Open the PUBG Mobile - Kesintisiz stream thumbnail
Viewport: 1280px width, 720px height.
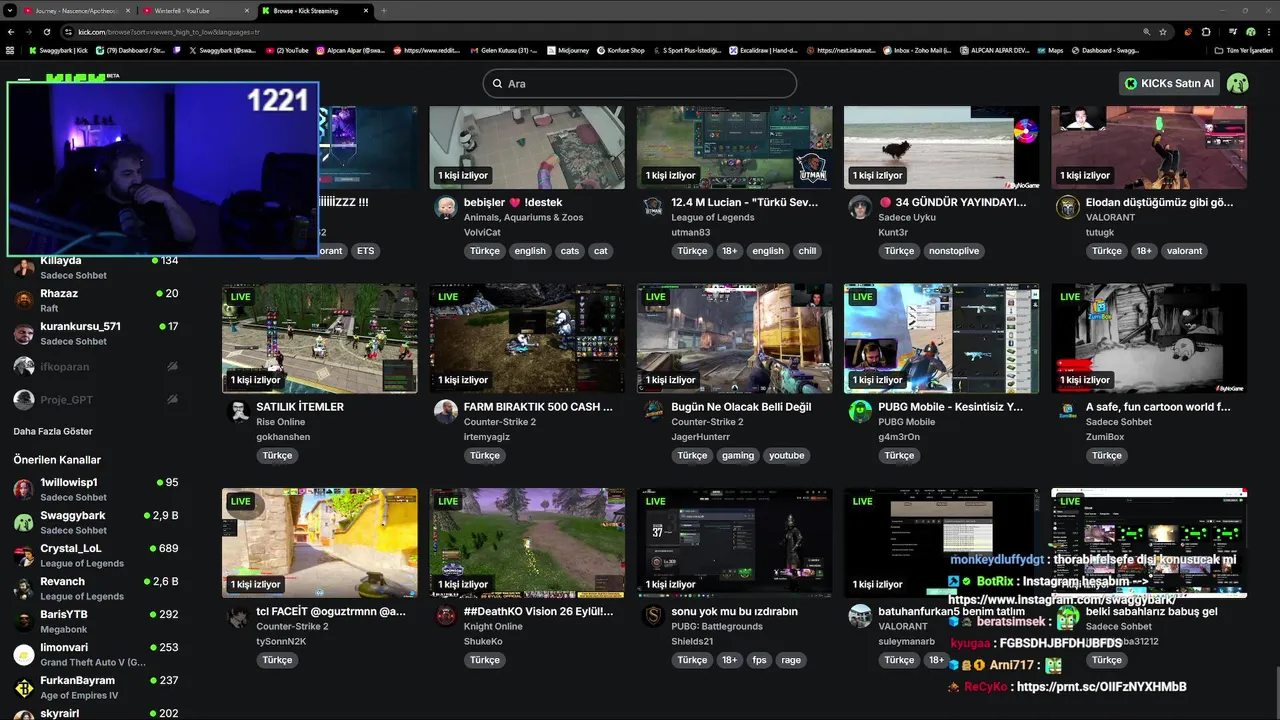(x=942, y=339)
